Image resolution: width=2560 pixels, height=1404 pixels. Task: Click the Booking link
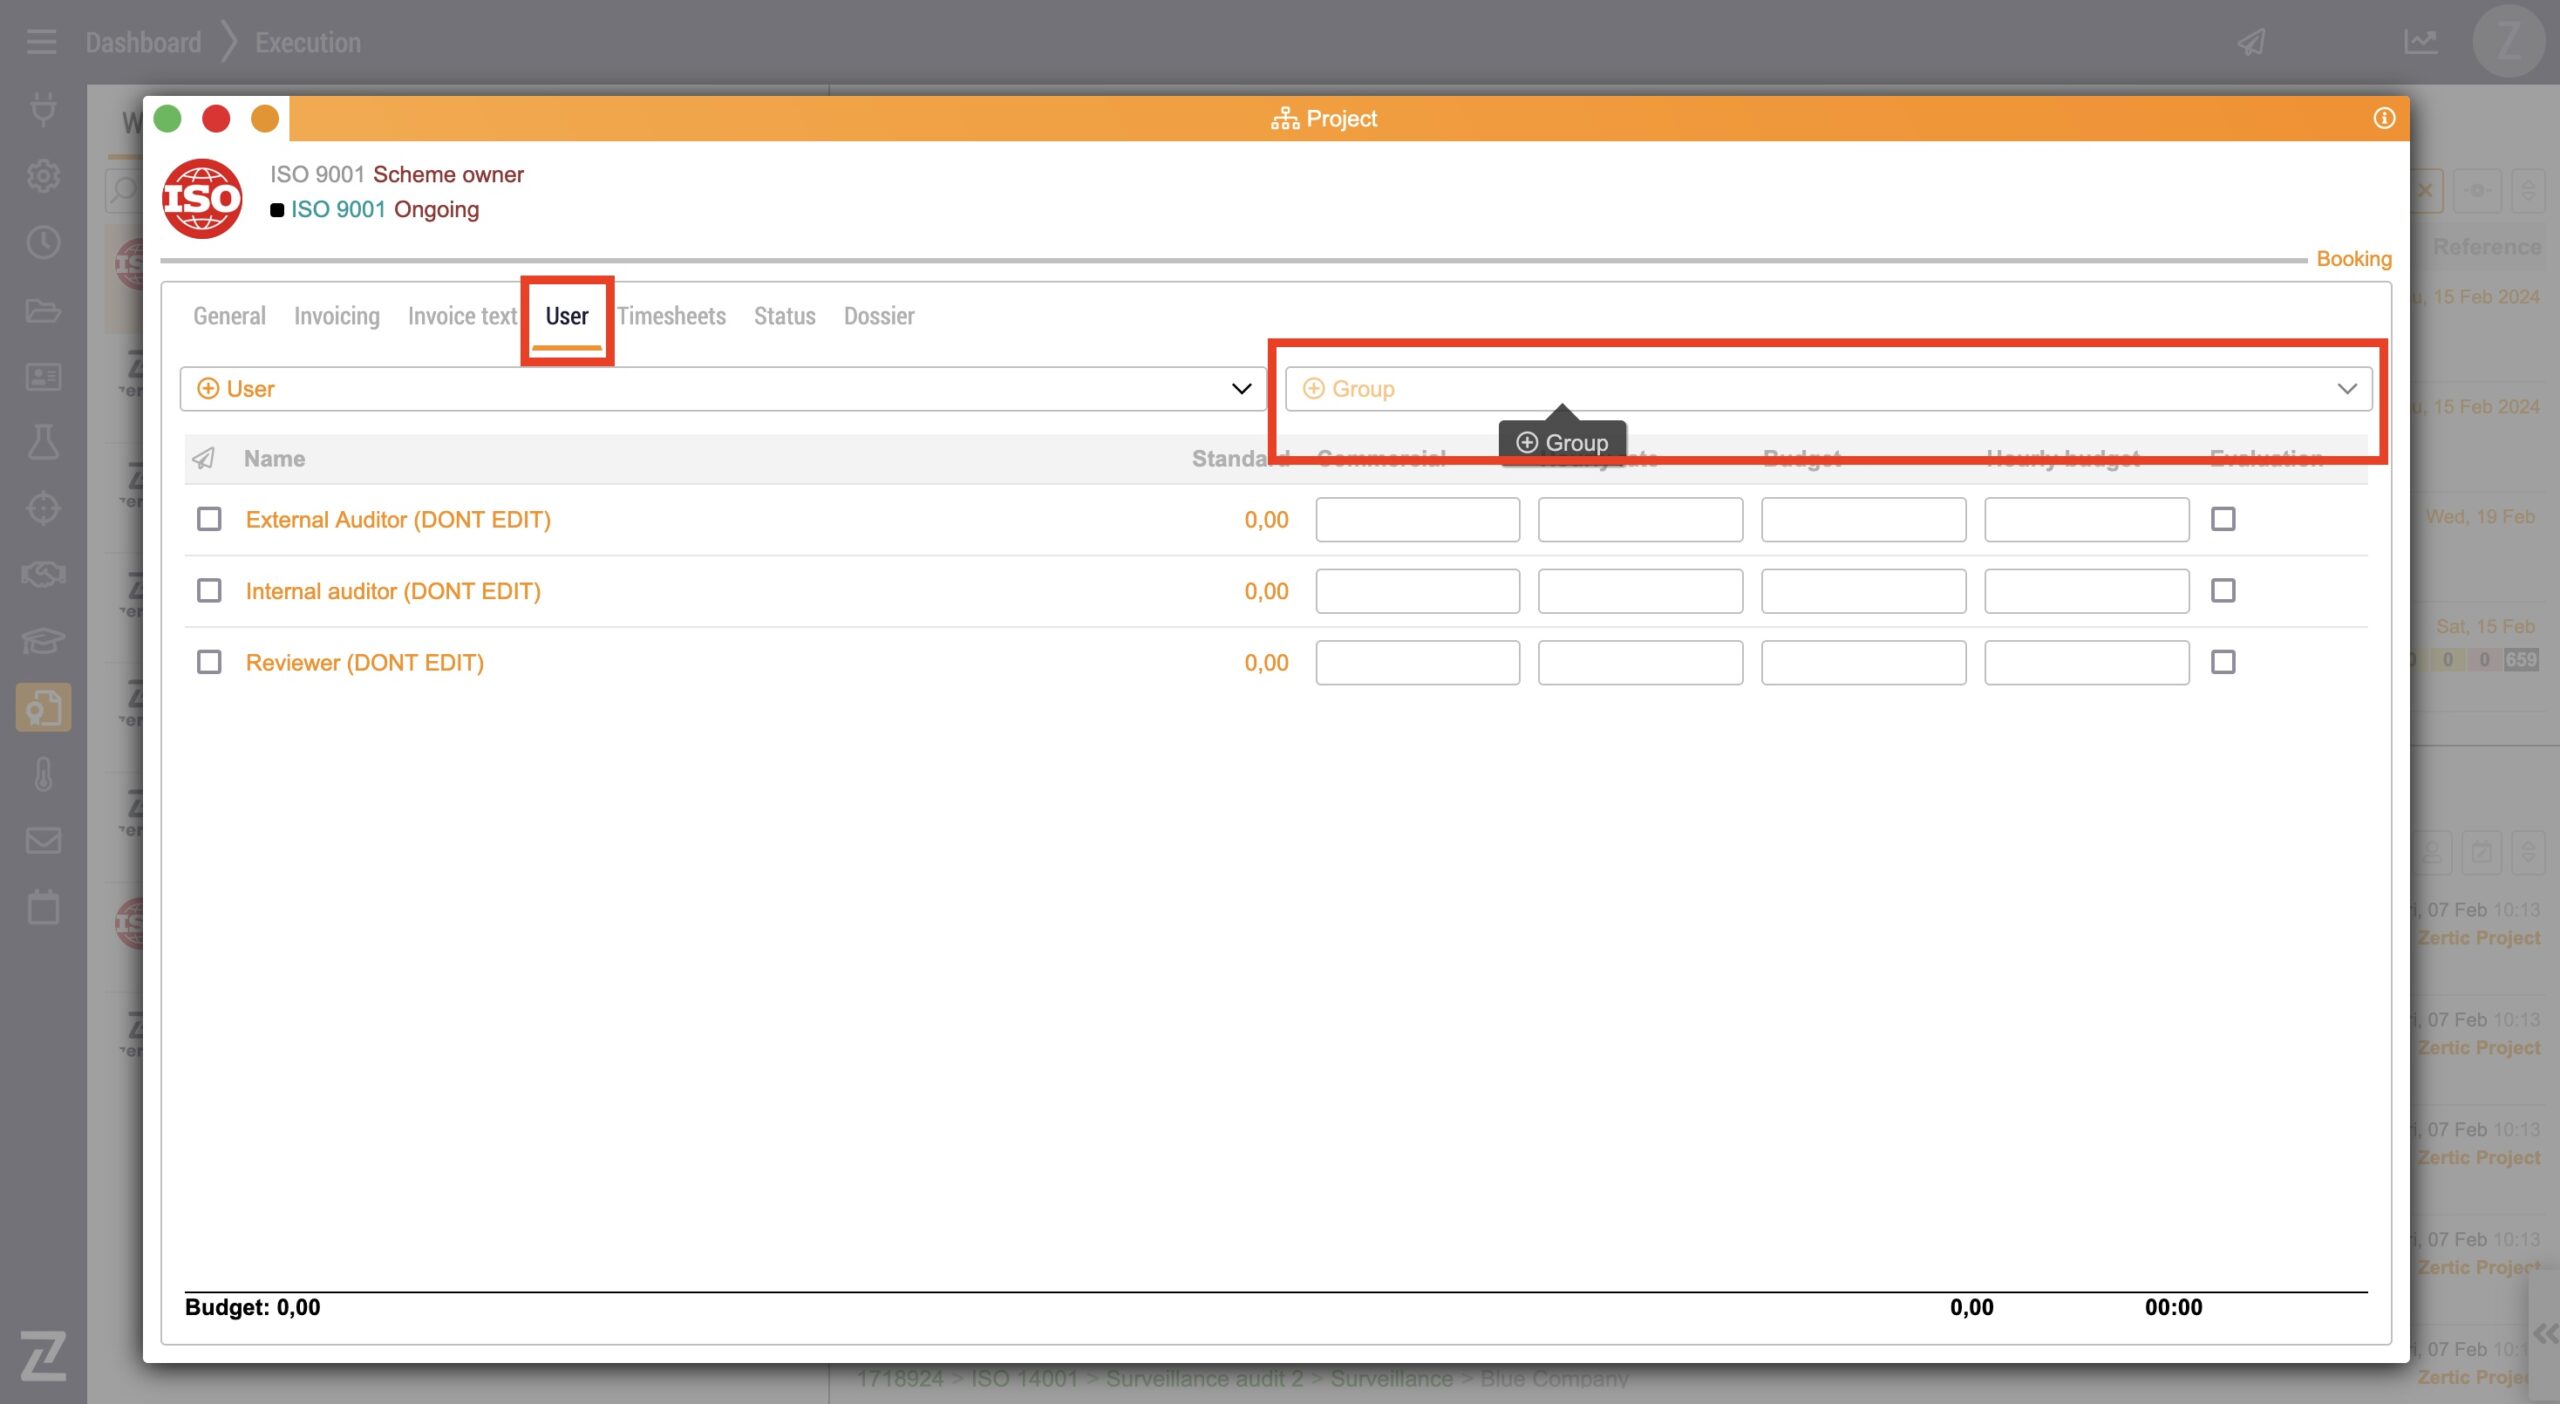[x=2353, y=259]
